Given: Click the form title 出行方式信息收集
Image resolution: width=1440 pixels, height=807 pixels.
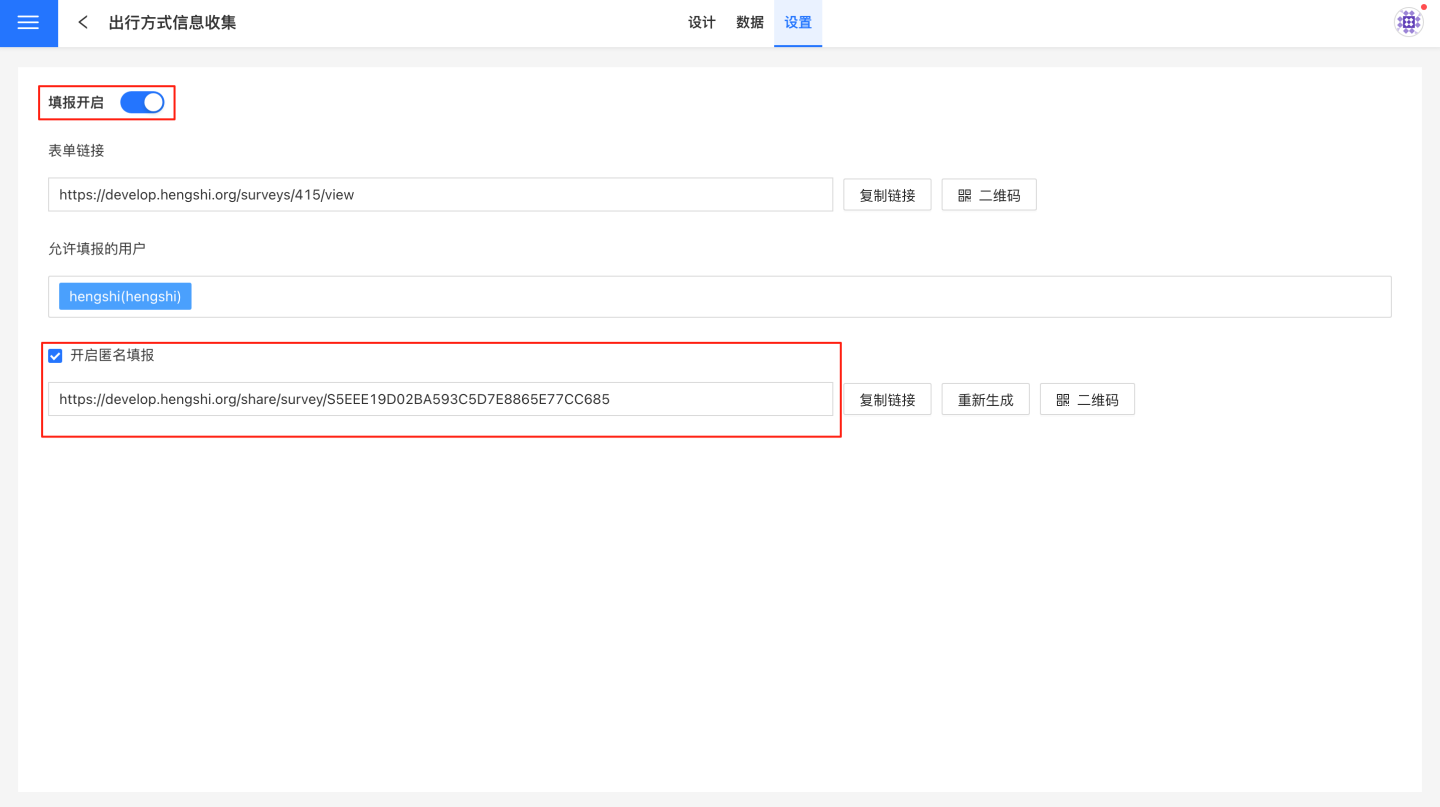Looking at the screenshot, I should pyautogui.click(x=173, y=23).
